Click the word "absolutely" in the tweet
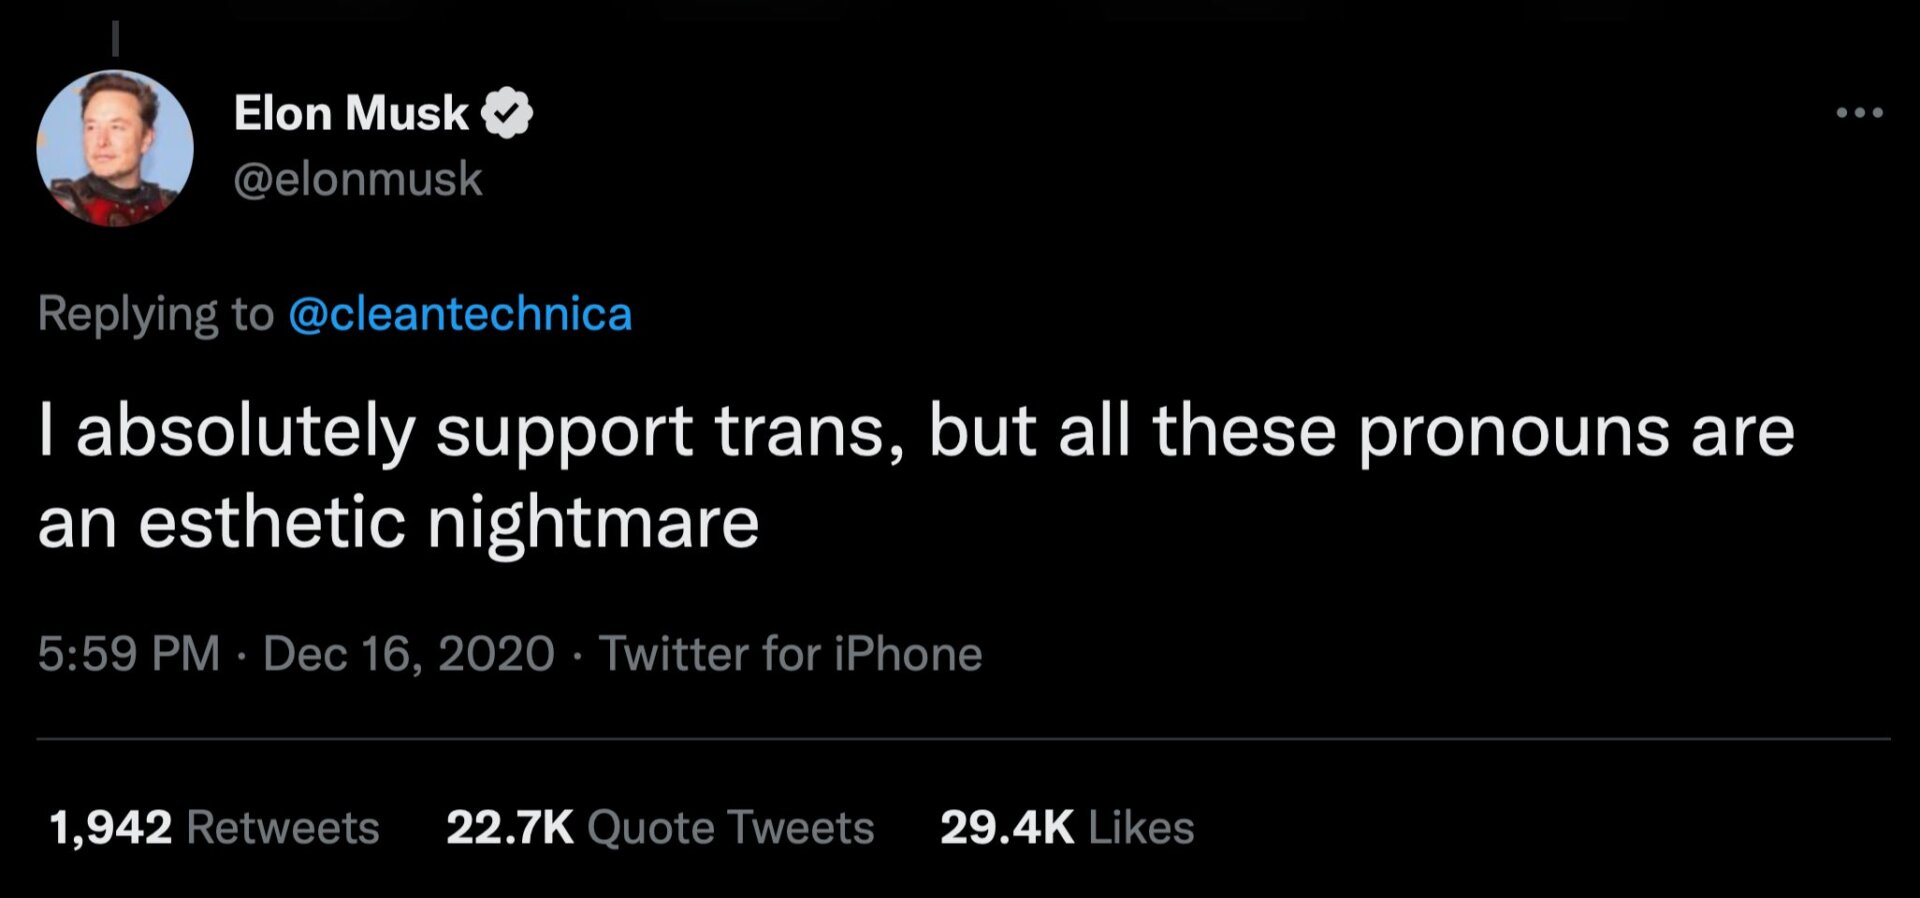 245,433
